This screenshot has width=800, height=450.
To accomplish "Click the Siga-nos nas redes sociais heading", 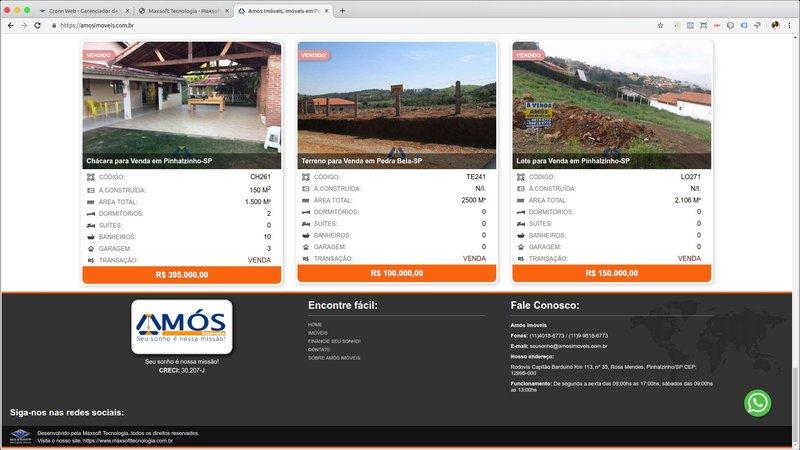I will pos(67,412).
